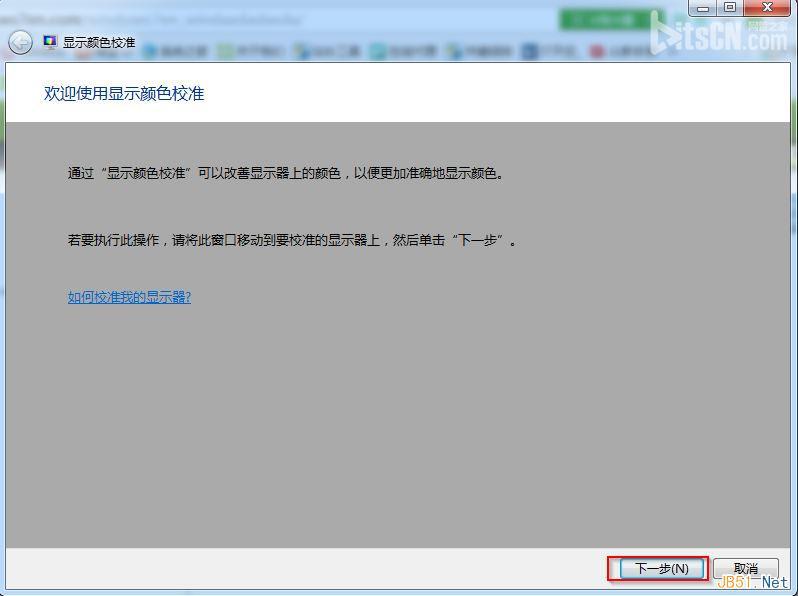This screenshot has height=596, width=798.
Task: Click the BitsCN.com watermark logo
Action: pos(718,36)
